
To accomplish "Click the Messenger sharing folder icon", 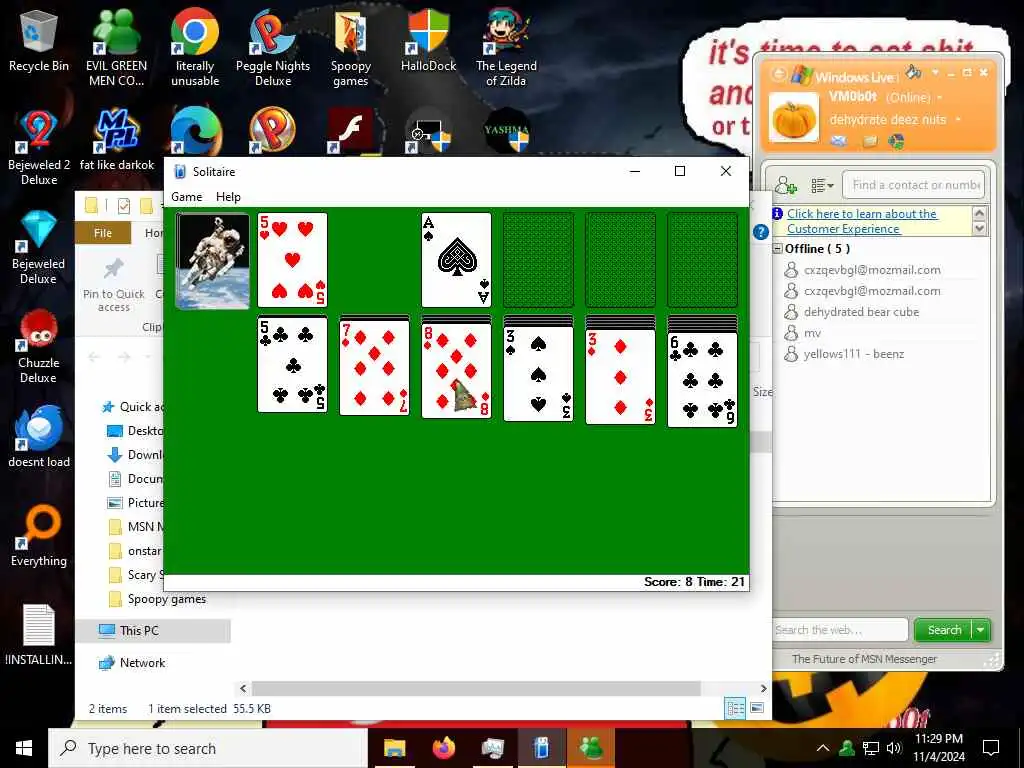I will pyautogui.click(x=870, y=141).
